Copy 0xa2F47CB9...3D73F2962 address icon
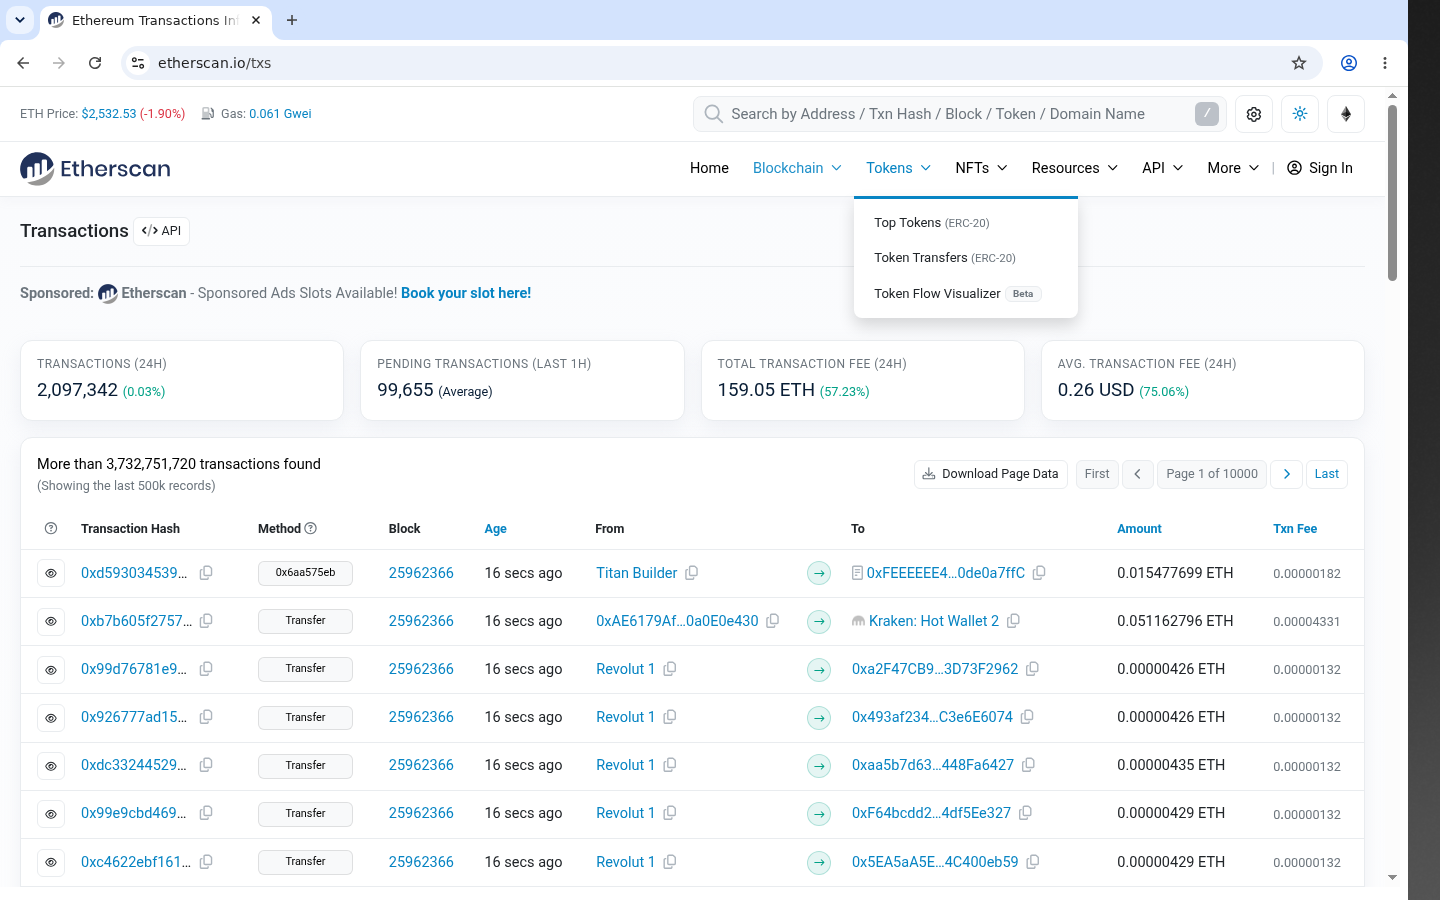 click(1032, 669)
